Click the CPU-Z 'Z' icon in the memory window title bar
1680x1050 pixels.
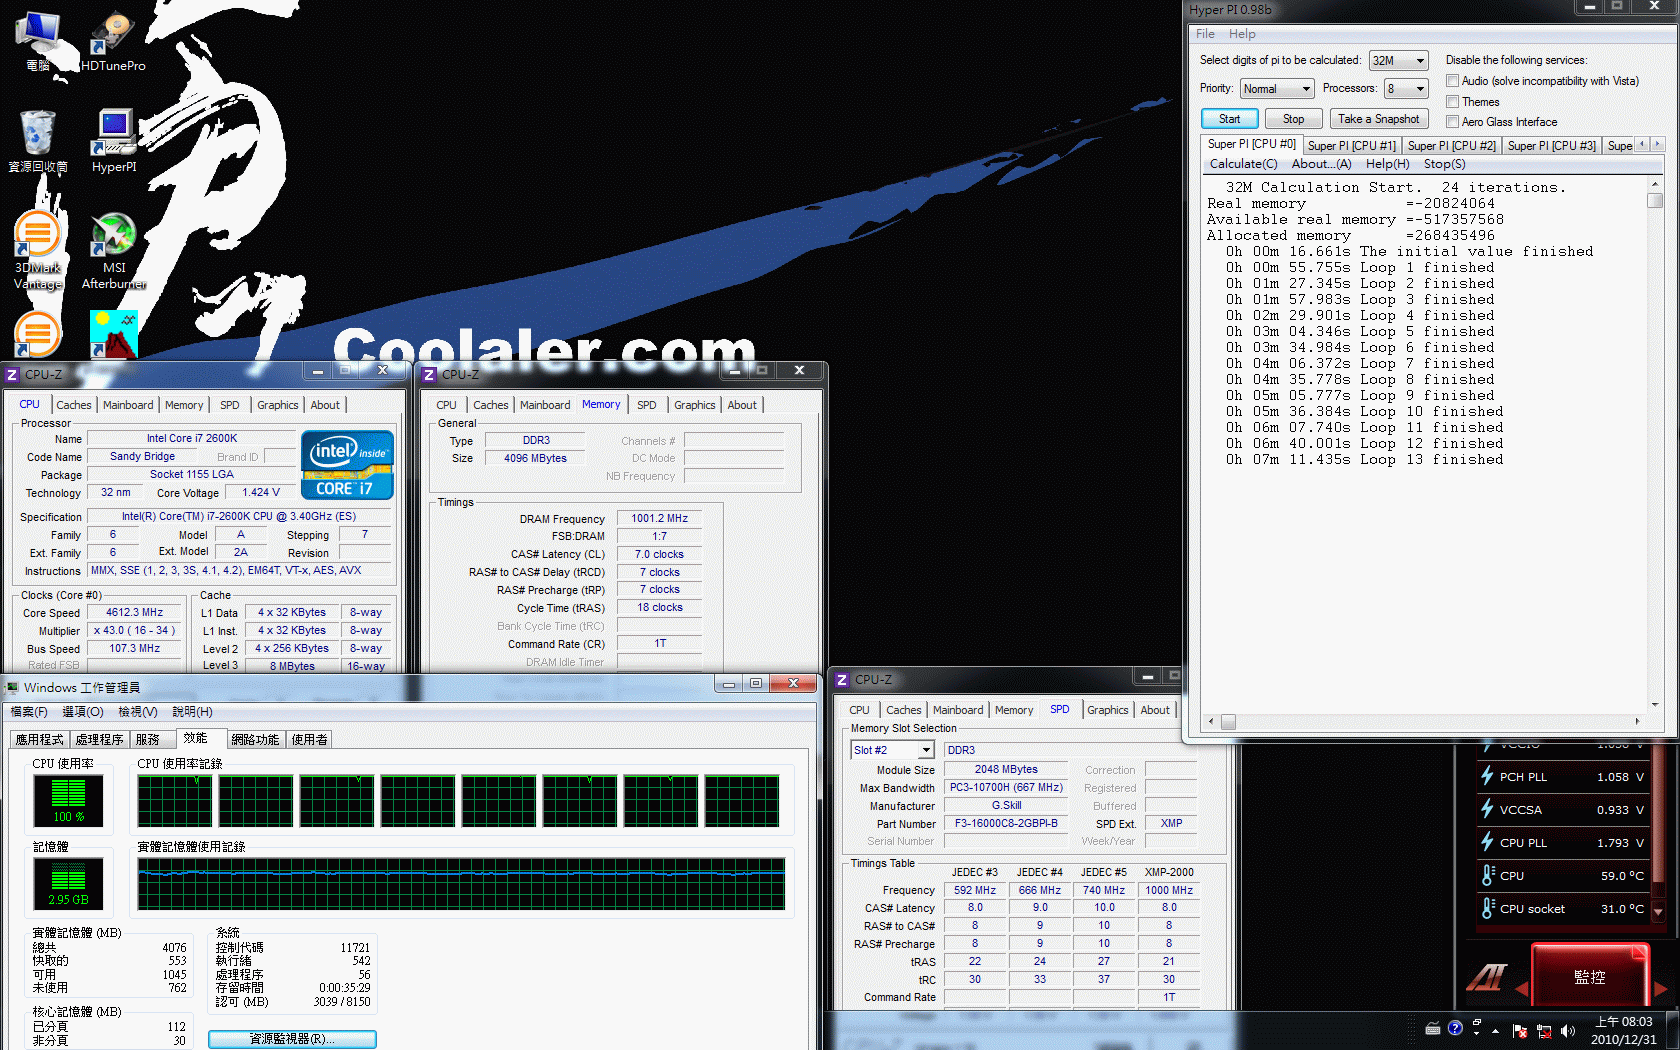click(429, 375)
